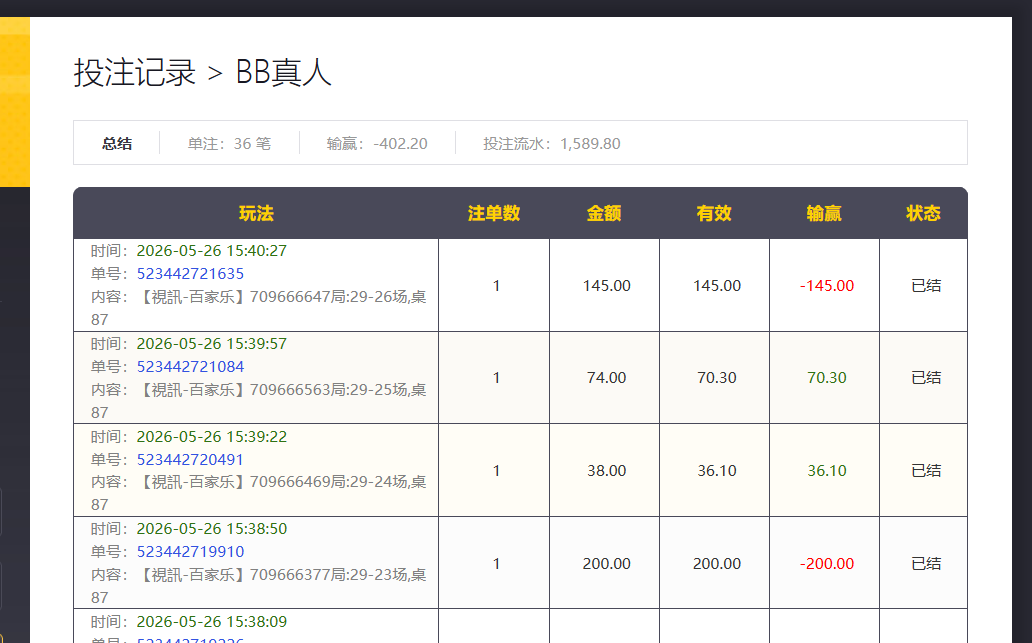Click timestamp 2026-05-26 15:40:27
1032x643 pixels.
pos(212,251)
